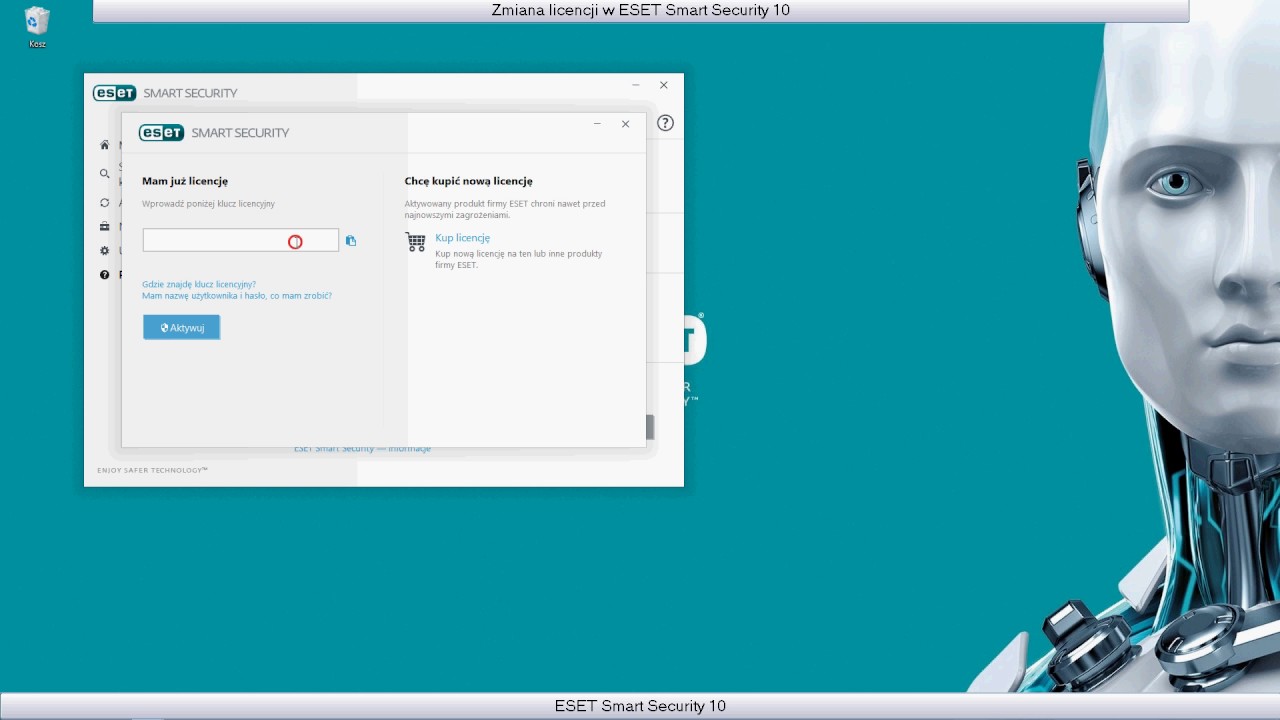
Task: Close the license activation dialog
Action: 625,124
